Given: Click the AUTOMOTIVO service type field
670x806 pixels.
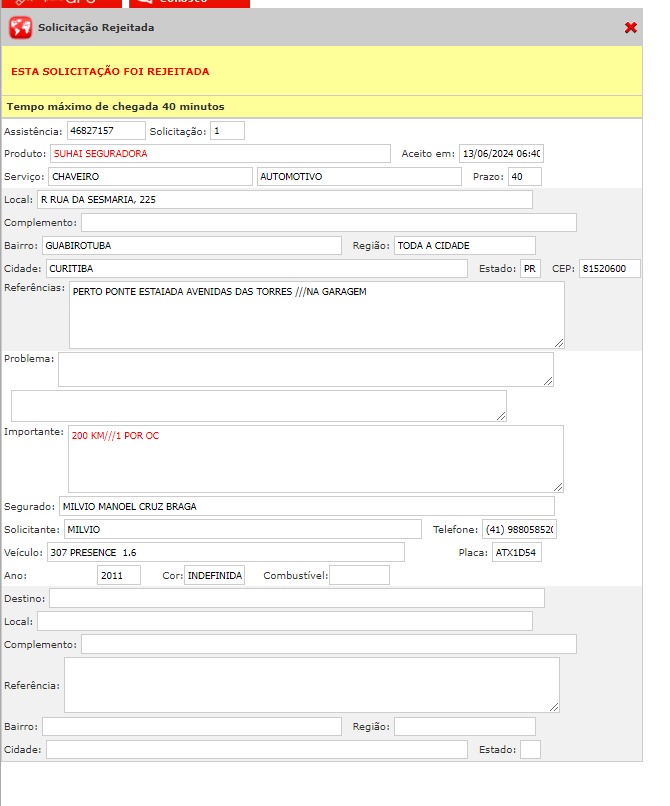Looking at the screenshot, I should click(x=359, y=177).
